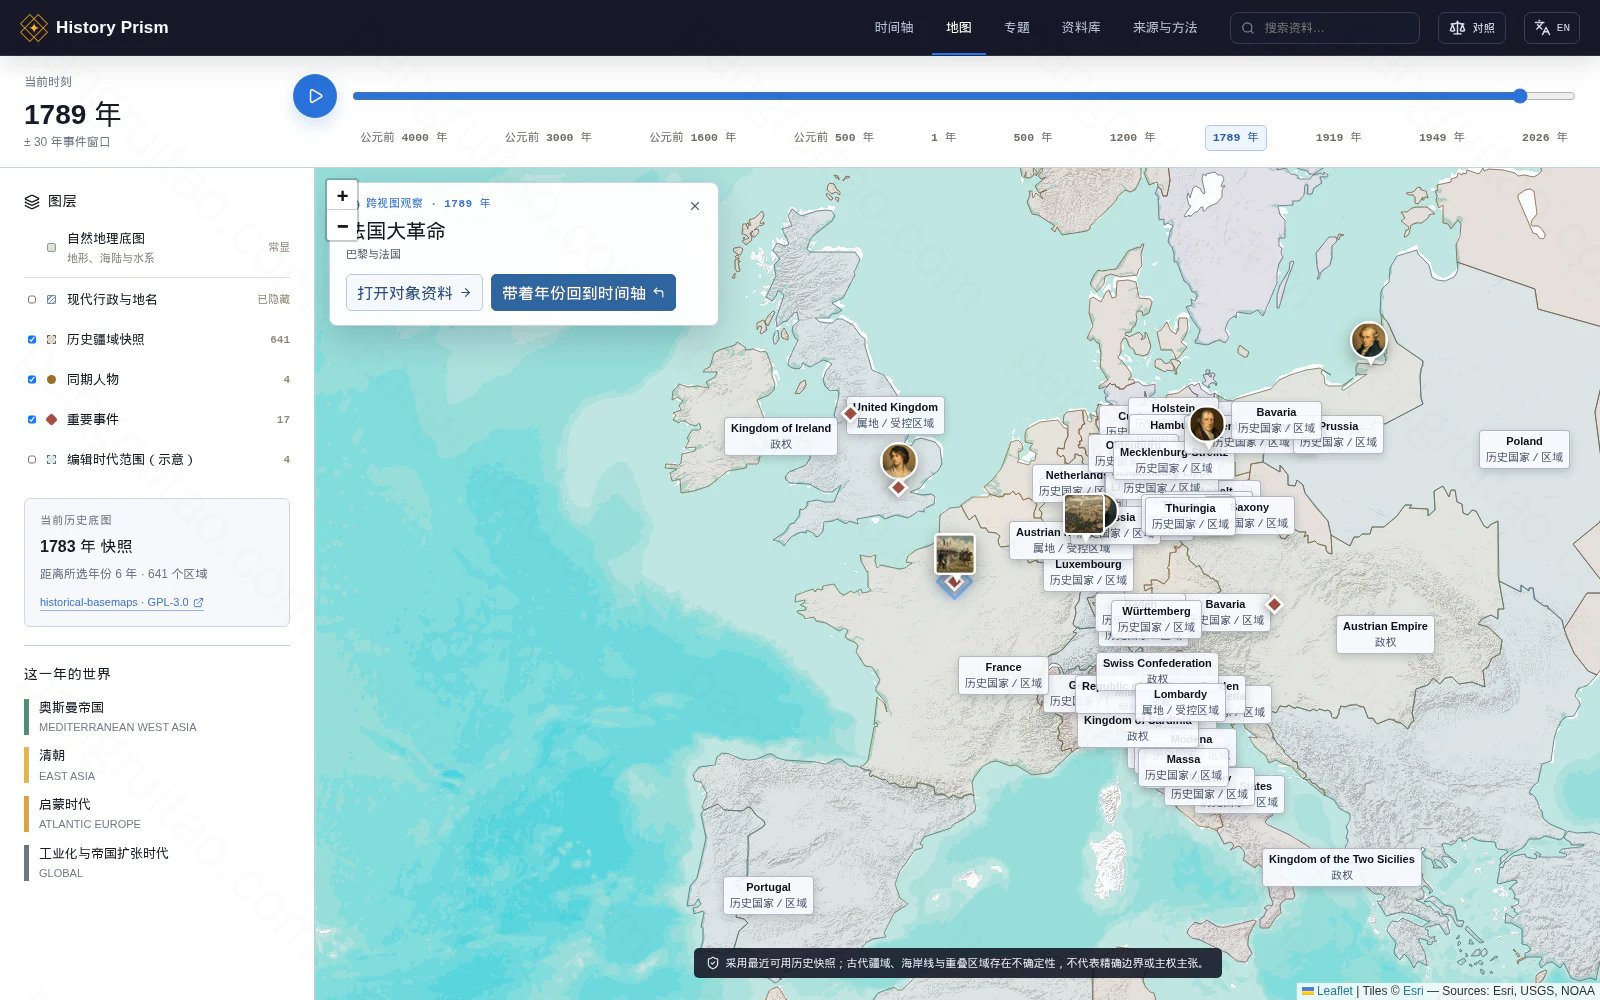Zoom in on the map
Screen dimensions: 1600x1000
tap(342, 196)
